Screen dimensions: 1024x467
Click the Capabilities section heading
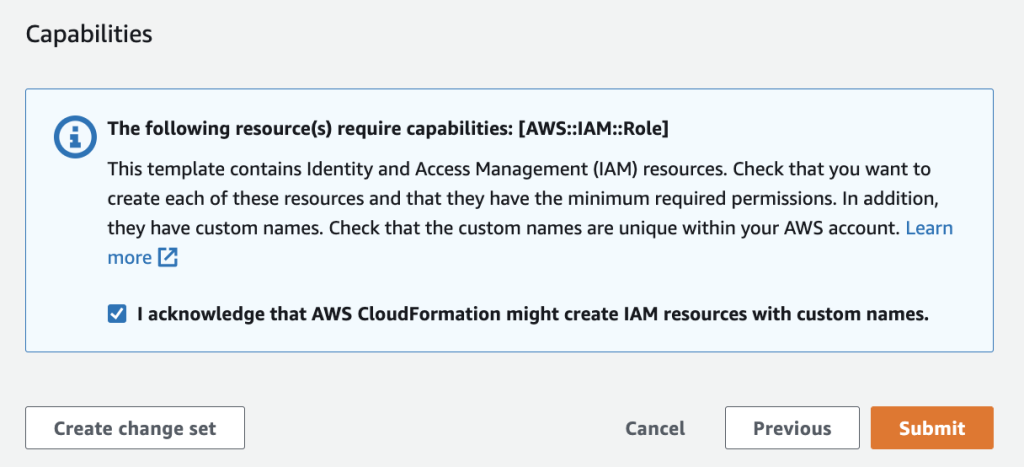point(89,34)
